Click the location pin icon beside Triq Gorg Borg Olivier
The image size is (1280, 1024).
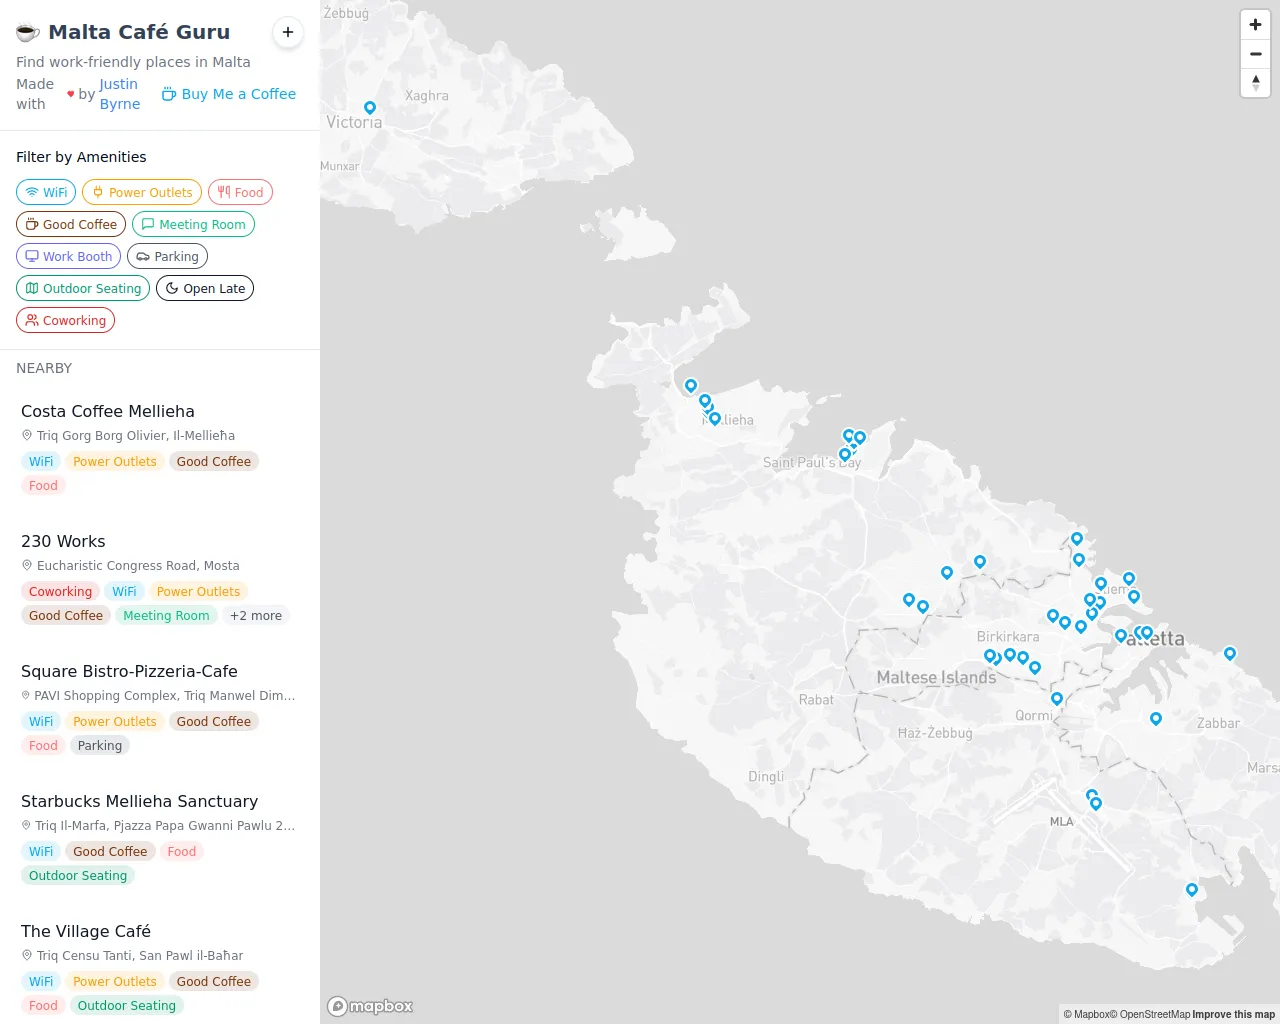tap(27, 435)
